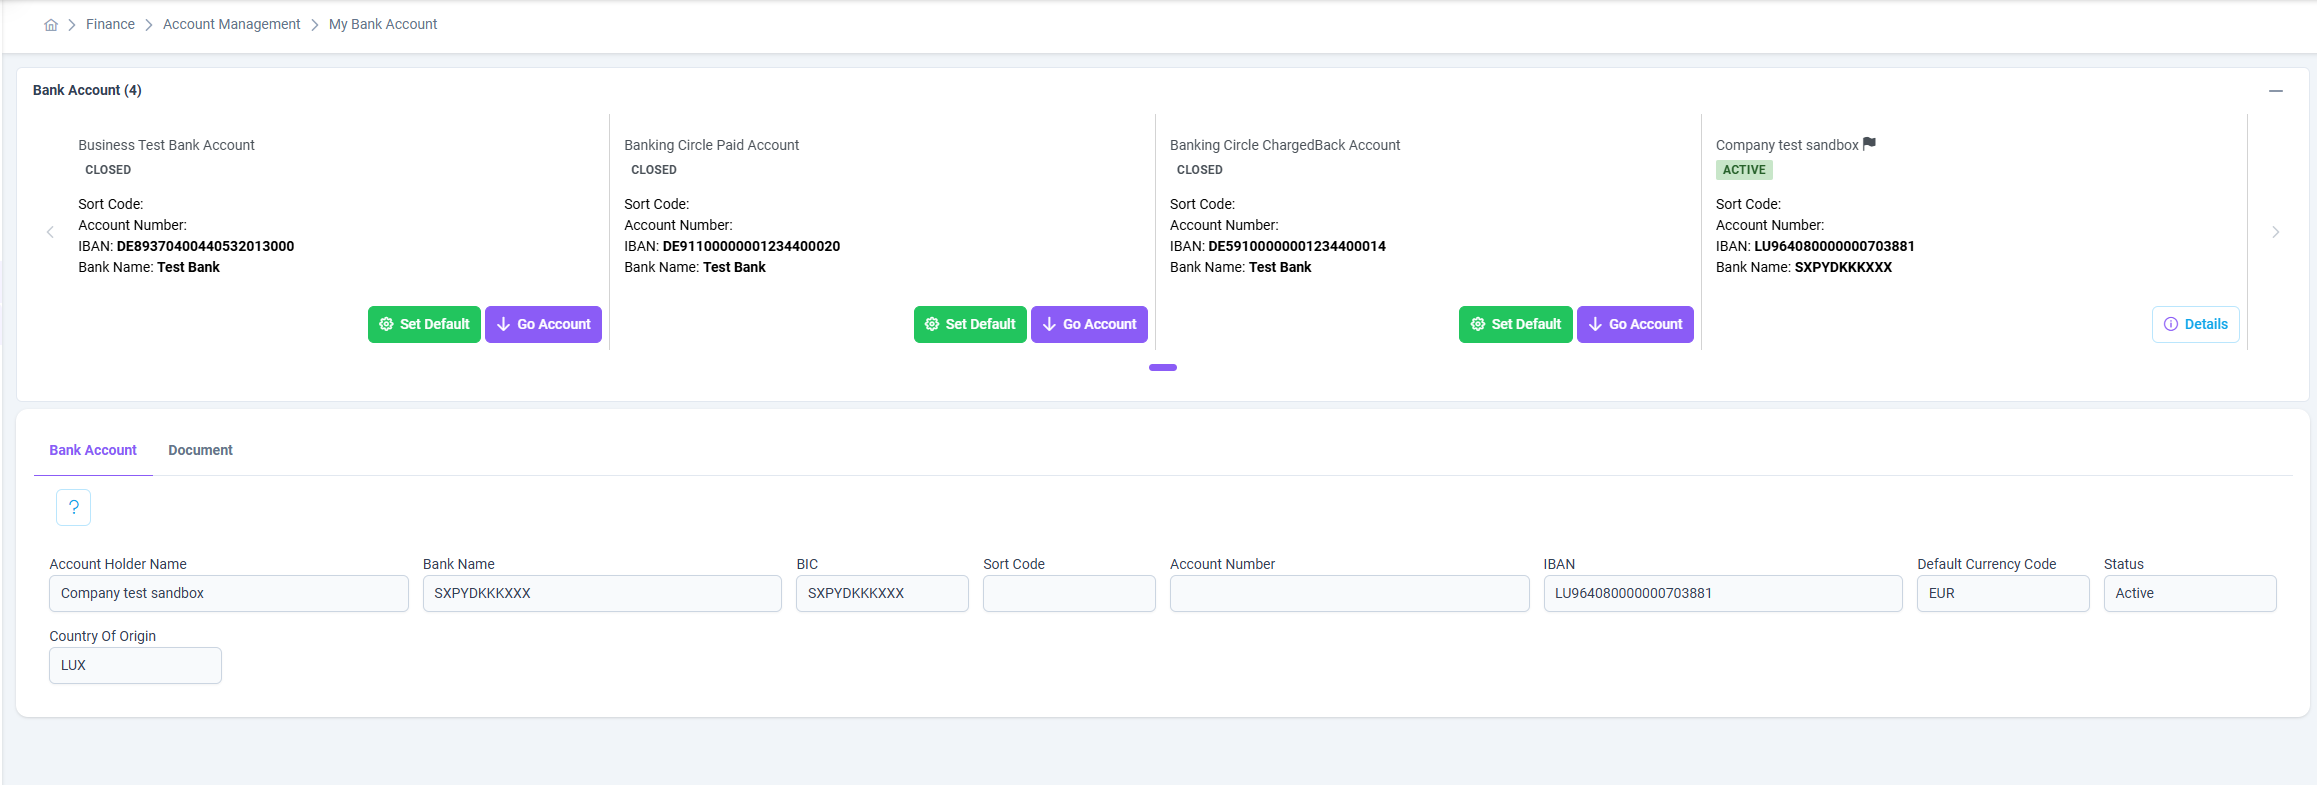
Task: Select IBAN DE91100000001234400020 text
Action: coord(751,246)
